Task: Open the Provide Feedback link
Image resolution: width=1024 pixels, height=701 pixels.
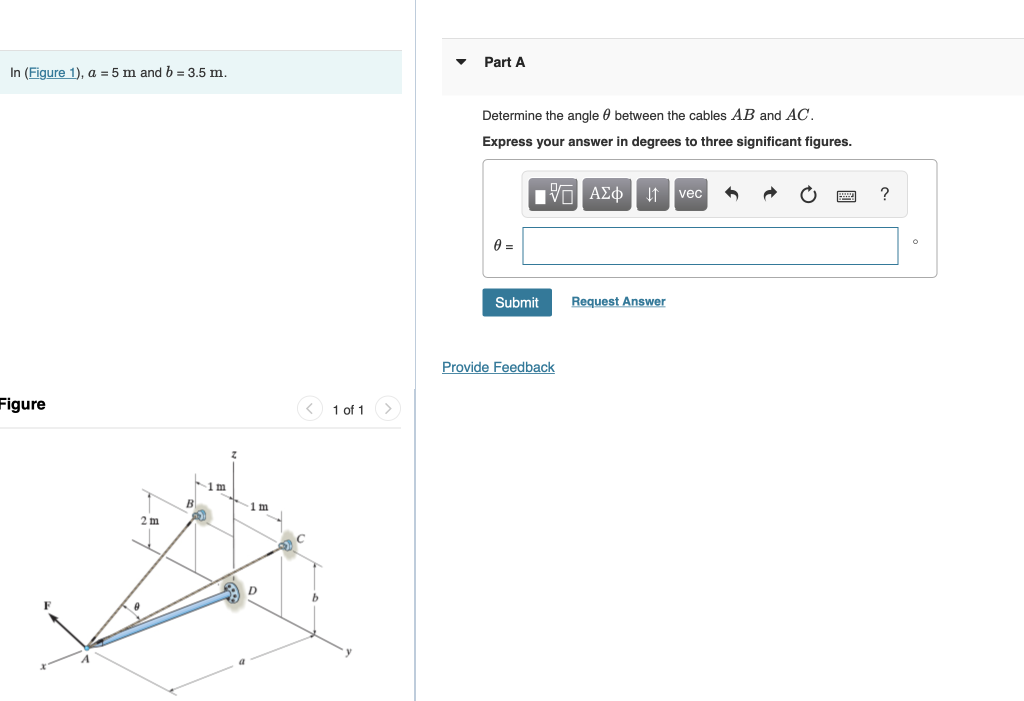Action: (x=498, y=367)
